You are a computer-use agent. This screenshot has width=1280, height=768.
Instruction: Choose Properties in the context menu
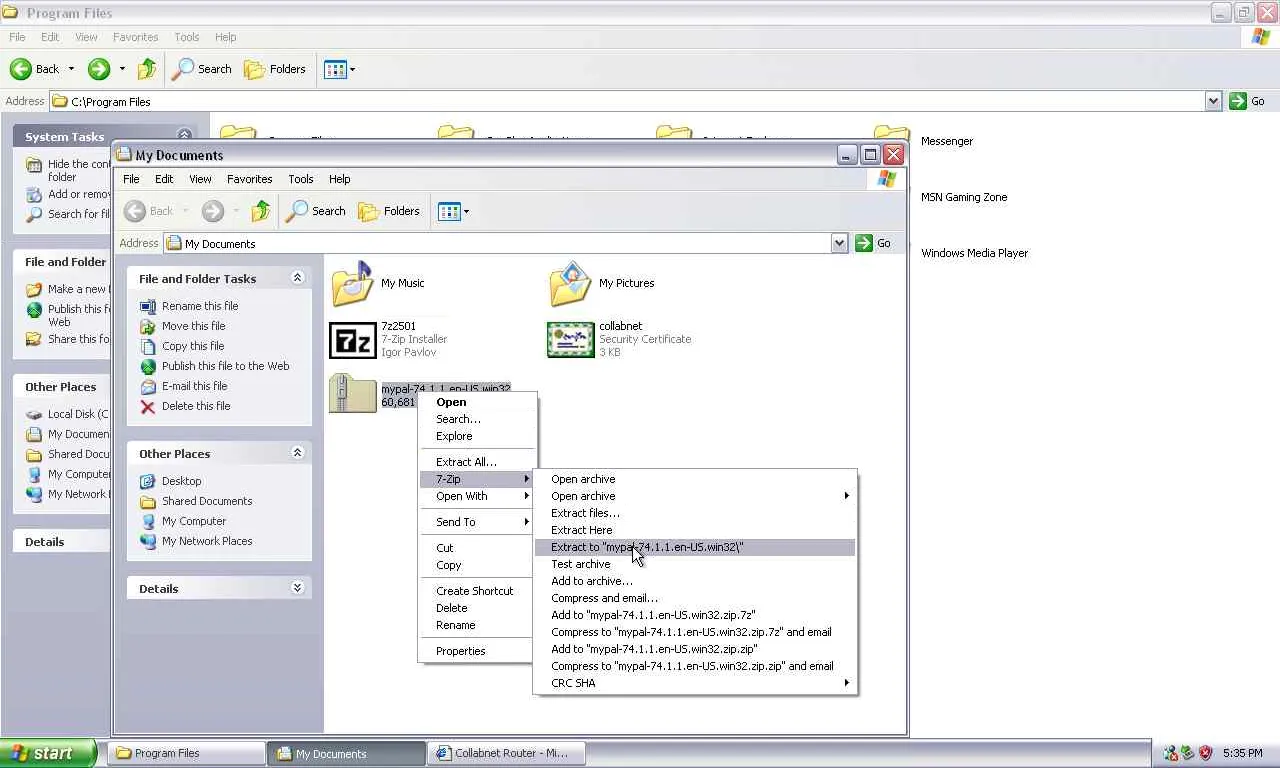tap(477, 651)
